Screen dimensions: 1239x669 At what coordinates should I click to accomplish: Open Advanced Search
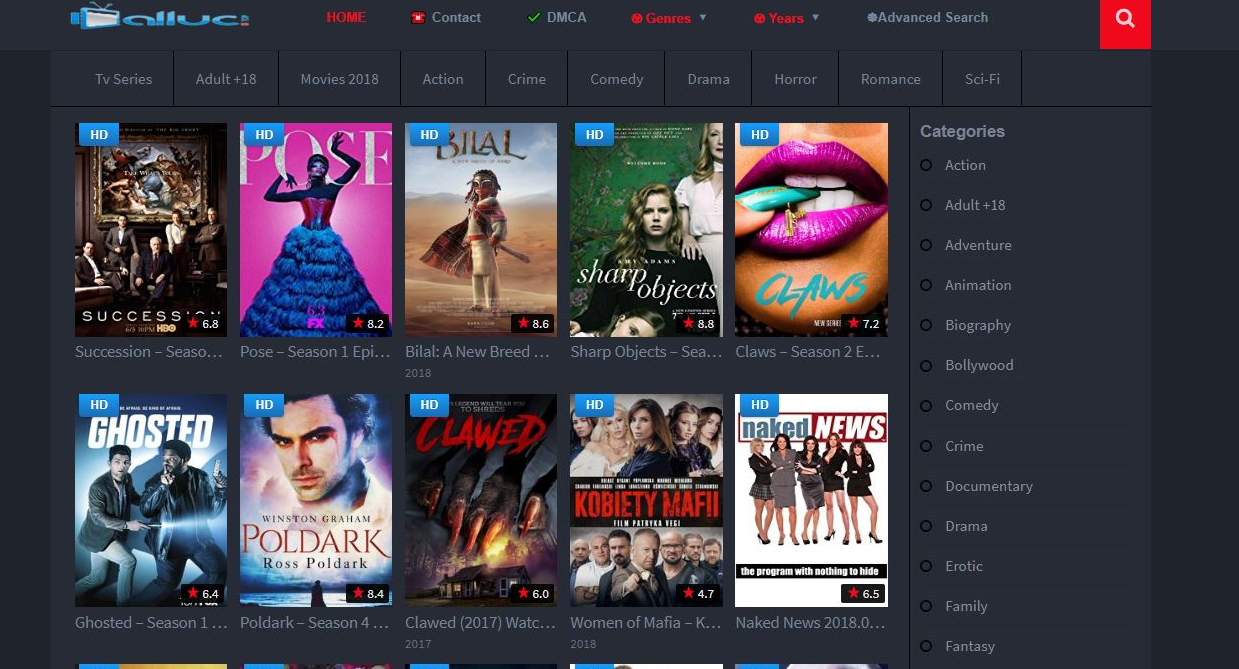(x=927, y=17)
